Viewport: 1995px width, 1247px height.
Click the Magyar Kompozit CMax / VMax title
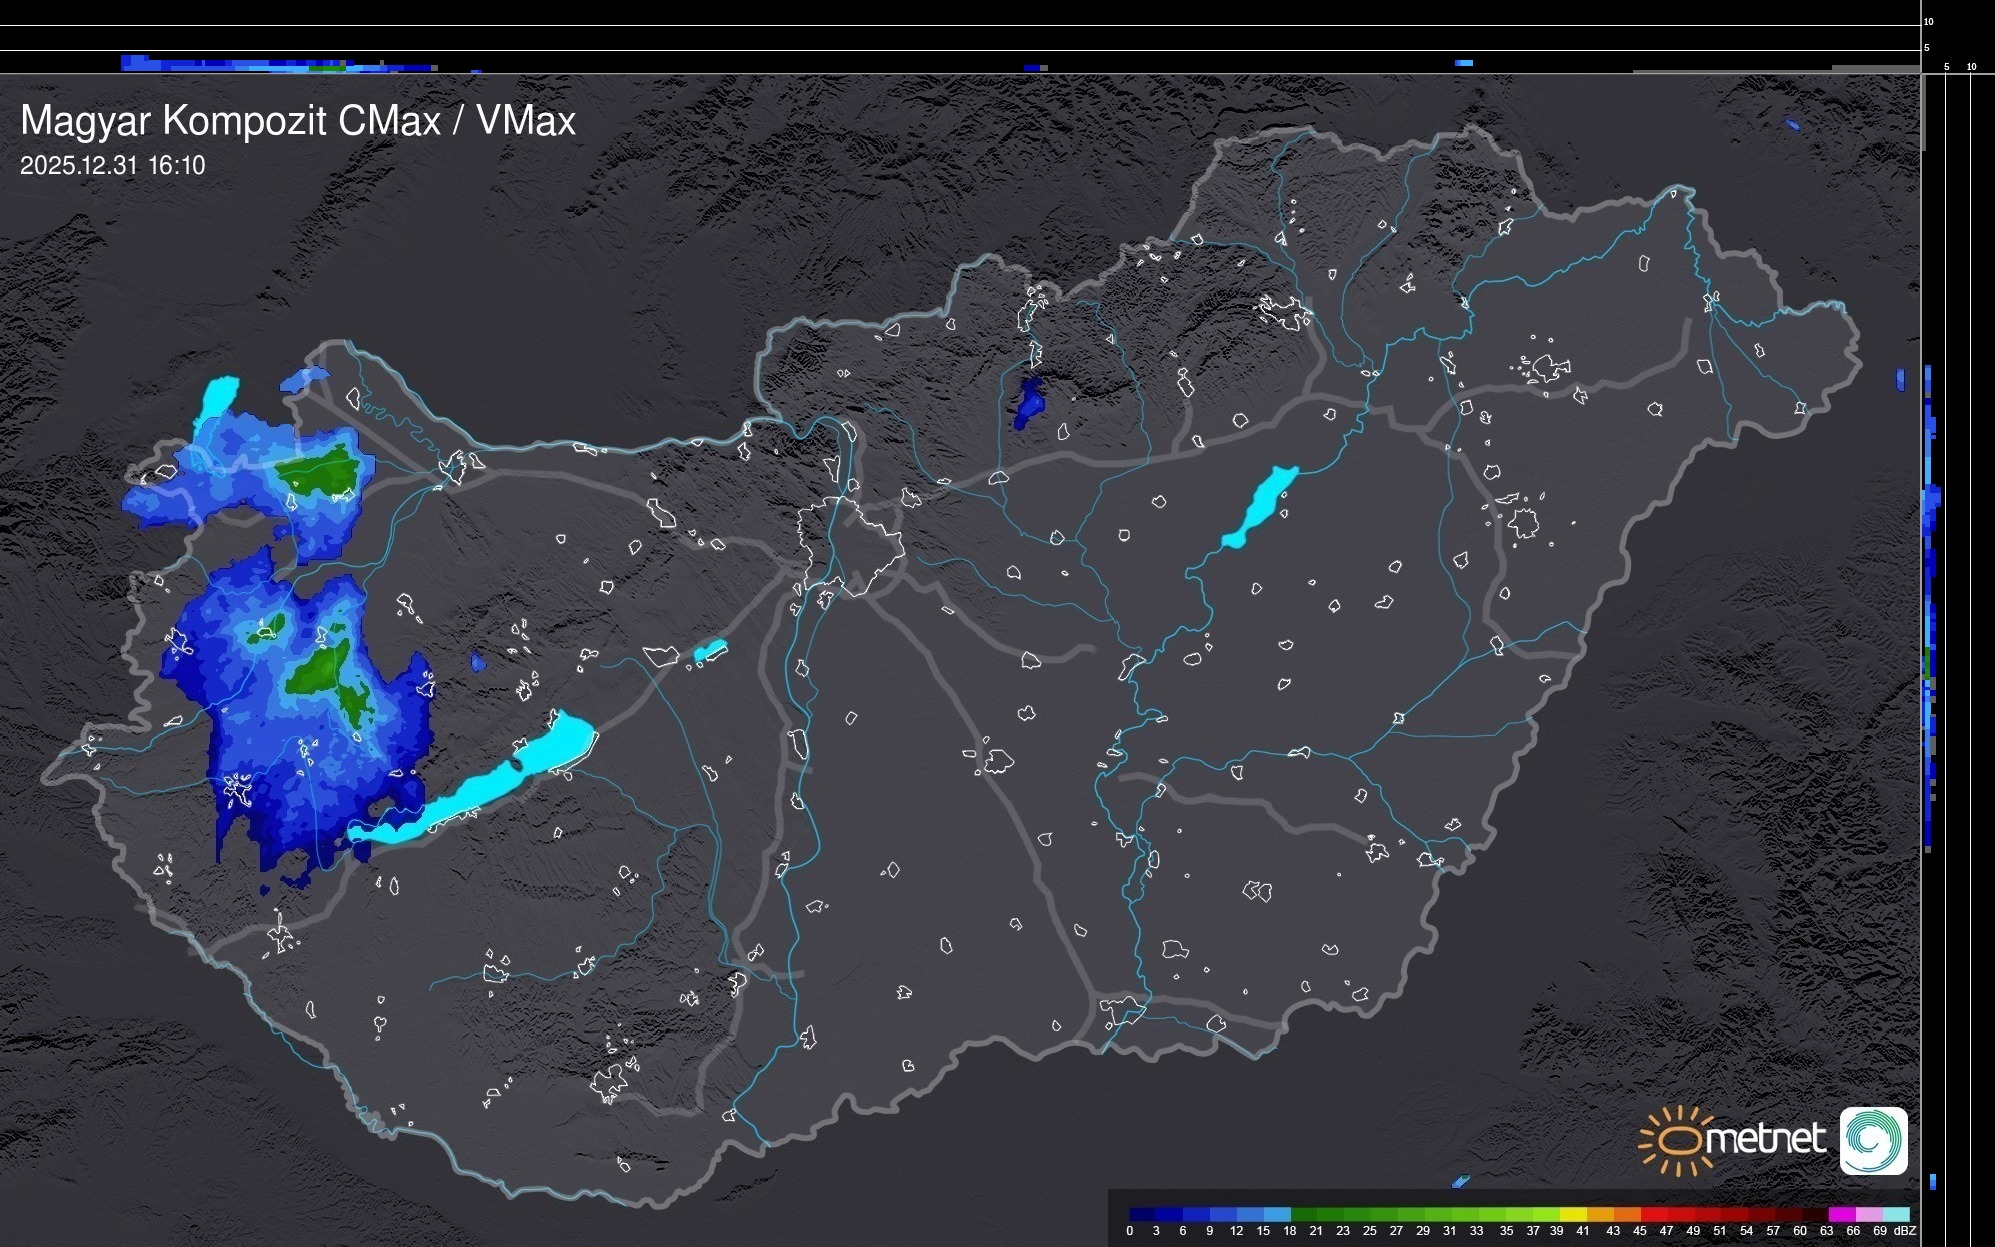298,121
